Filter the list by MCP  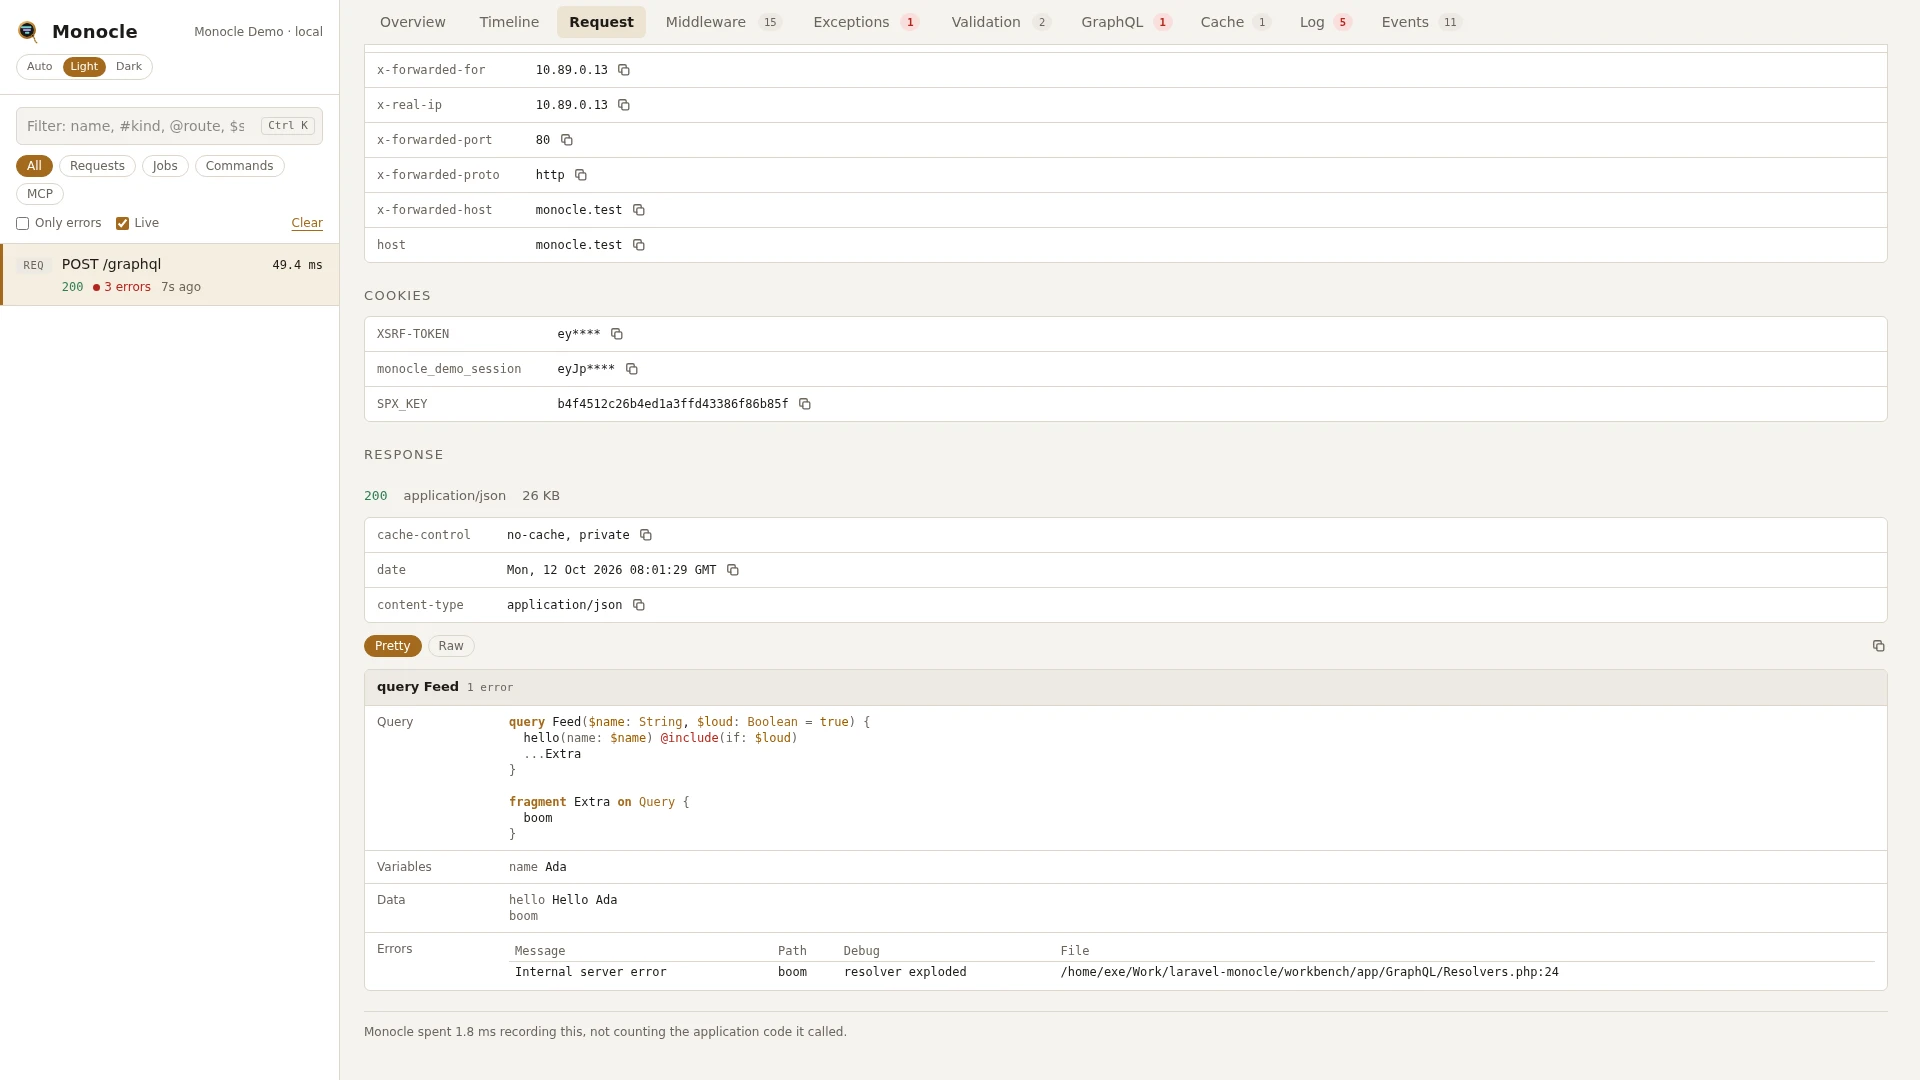pos(40,194)
